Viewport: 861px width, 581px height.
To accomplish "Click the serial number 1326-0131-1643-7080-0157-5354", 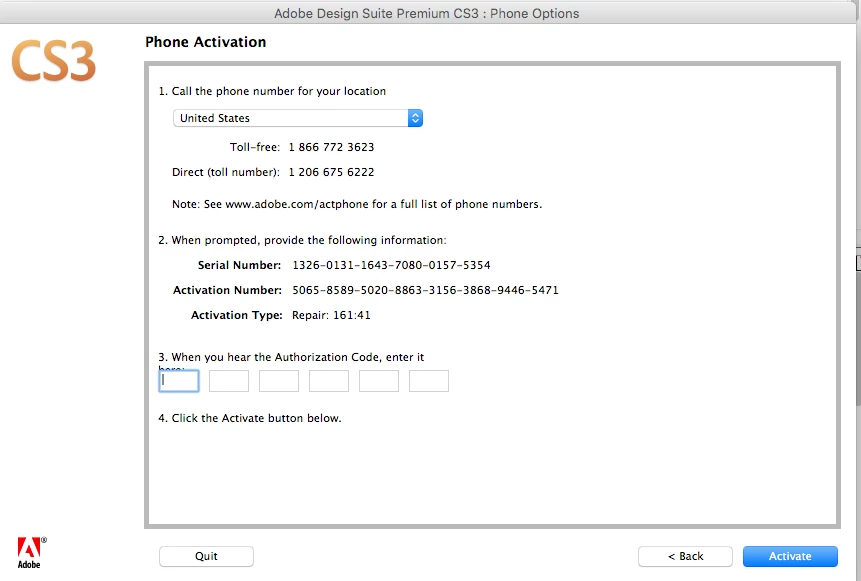I will (x=392, y=265).
